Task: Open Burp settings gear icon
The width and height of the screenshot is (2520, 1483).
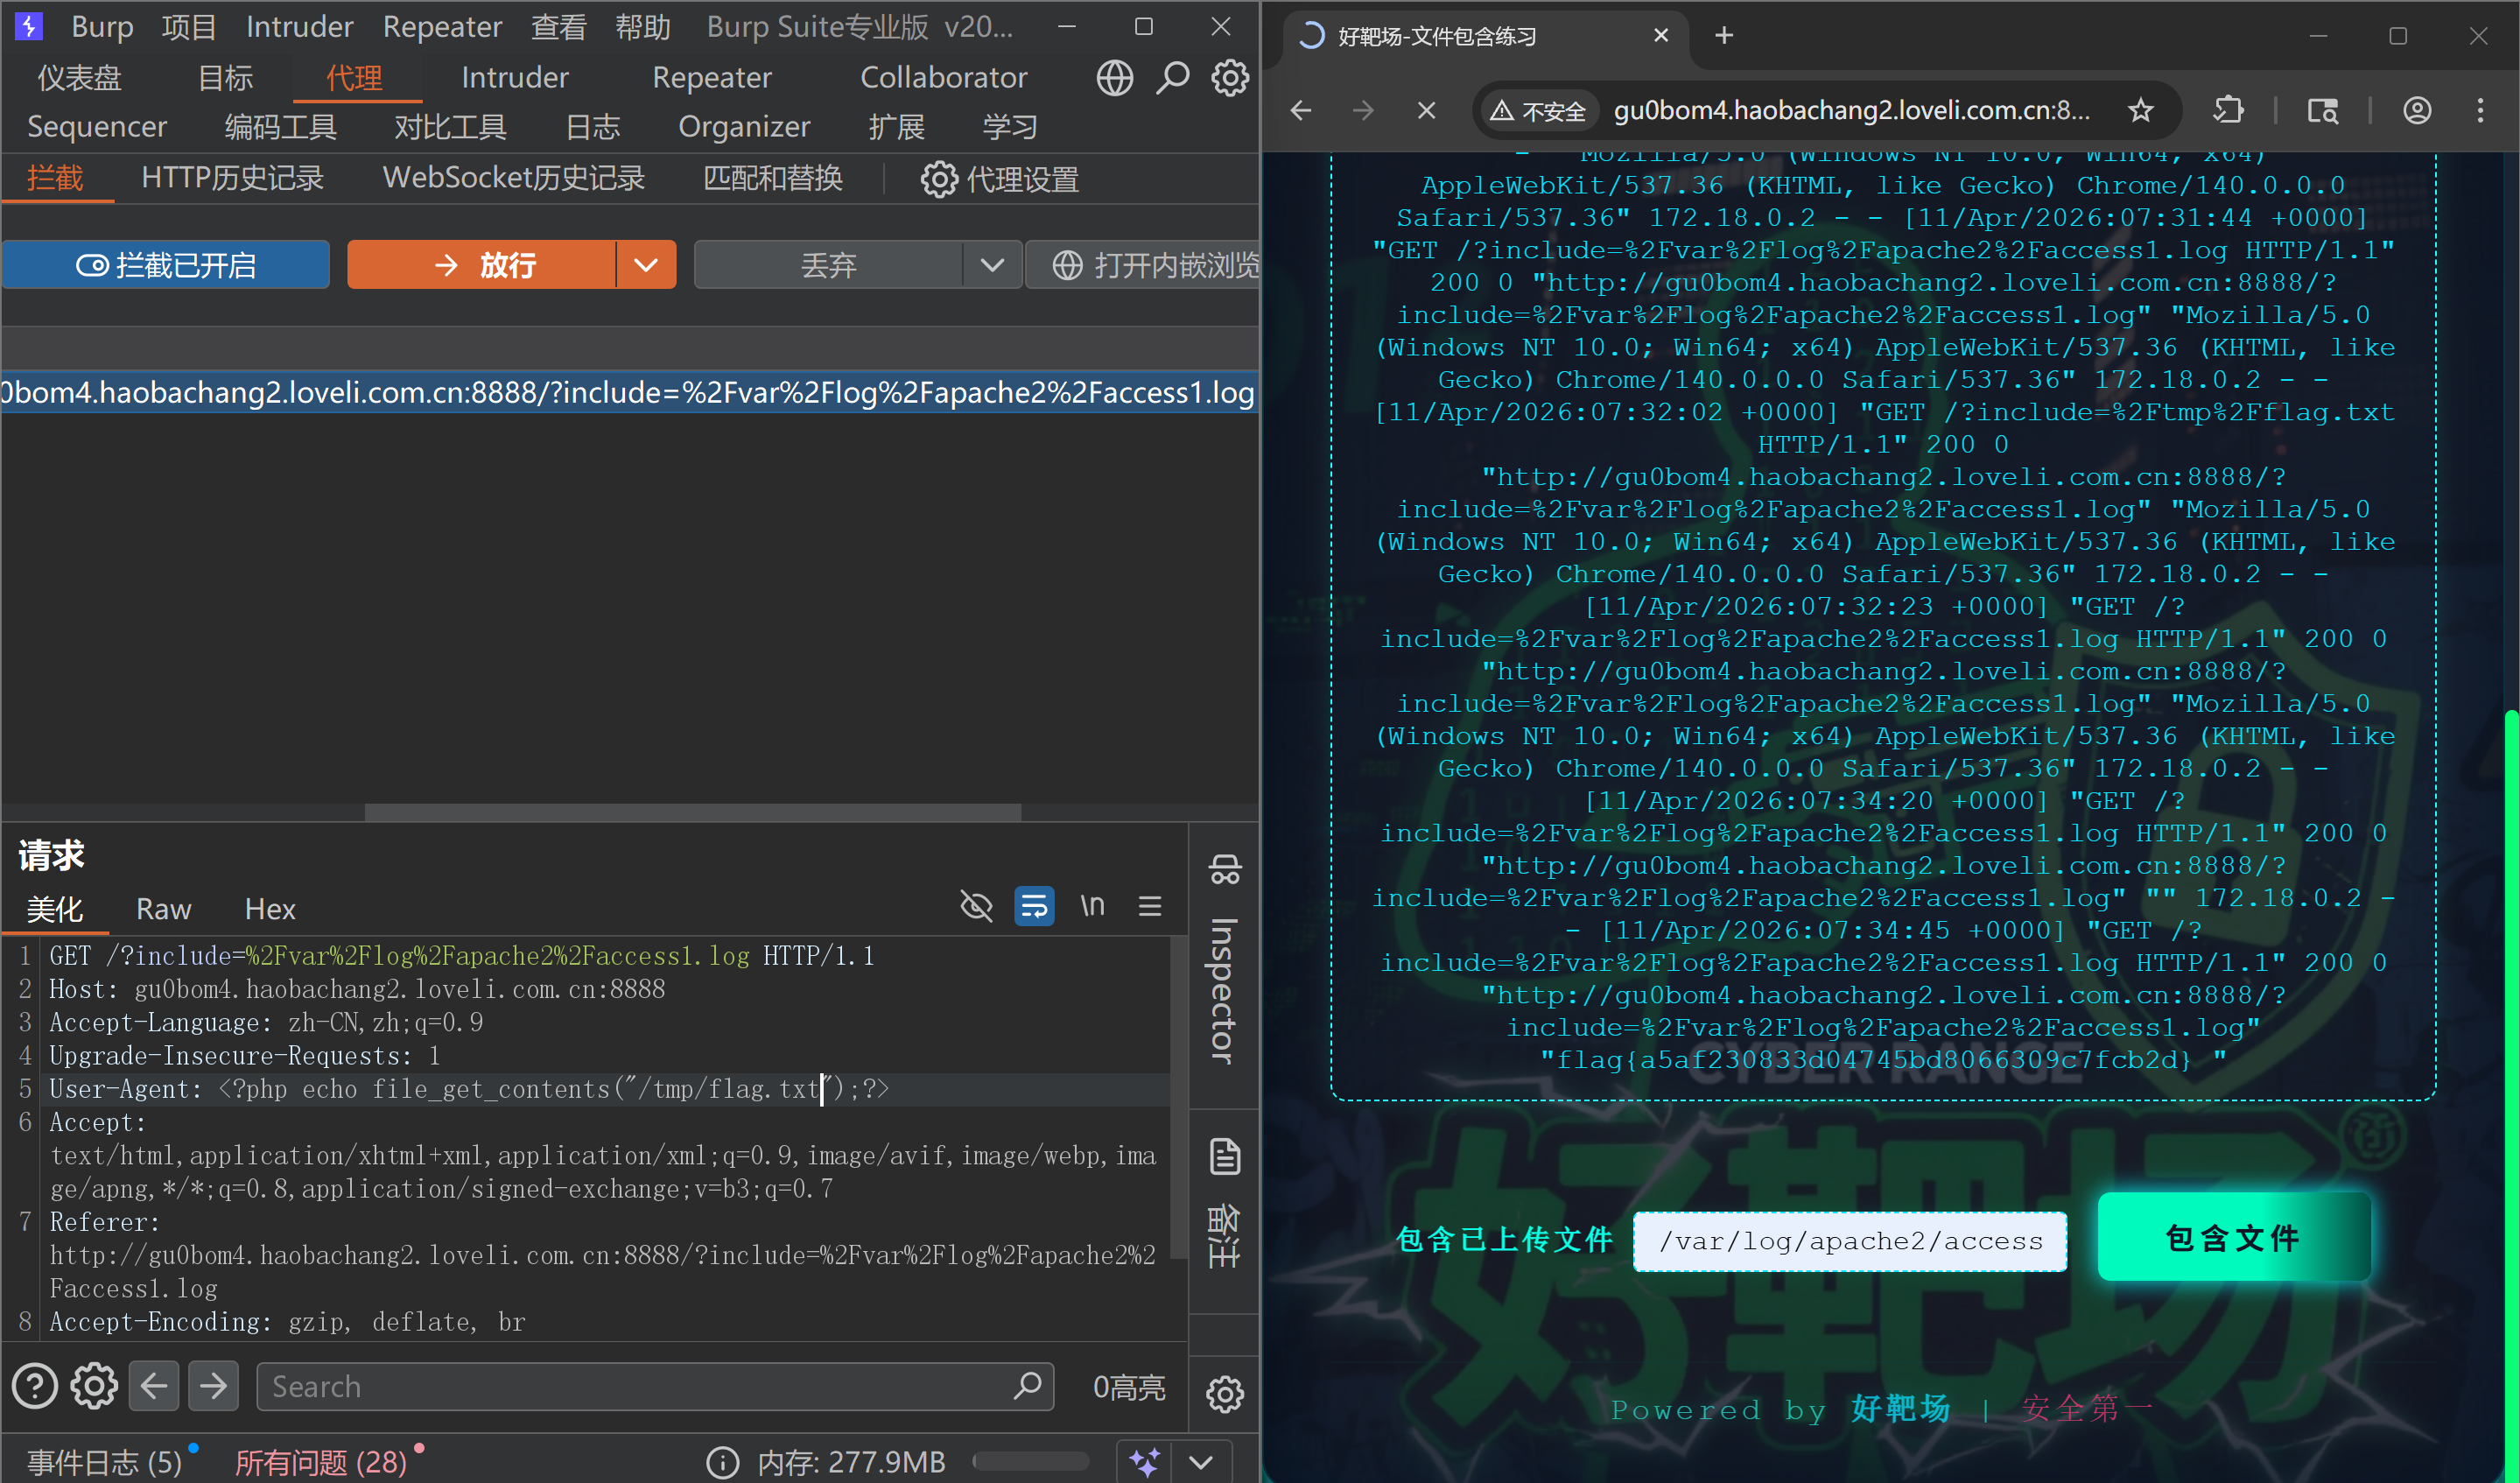Action: click(x=1230, y=78)
